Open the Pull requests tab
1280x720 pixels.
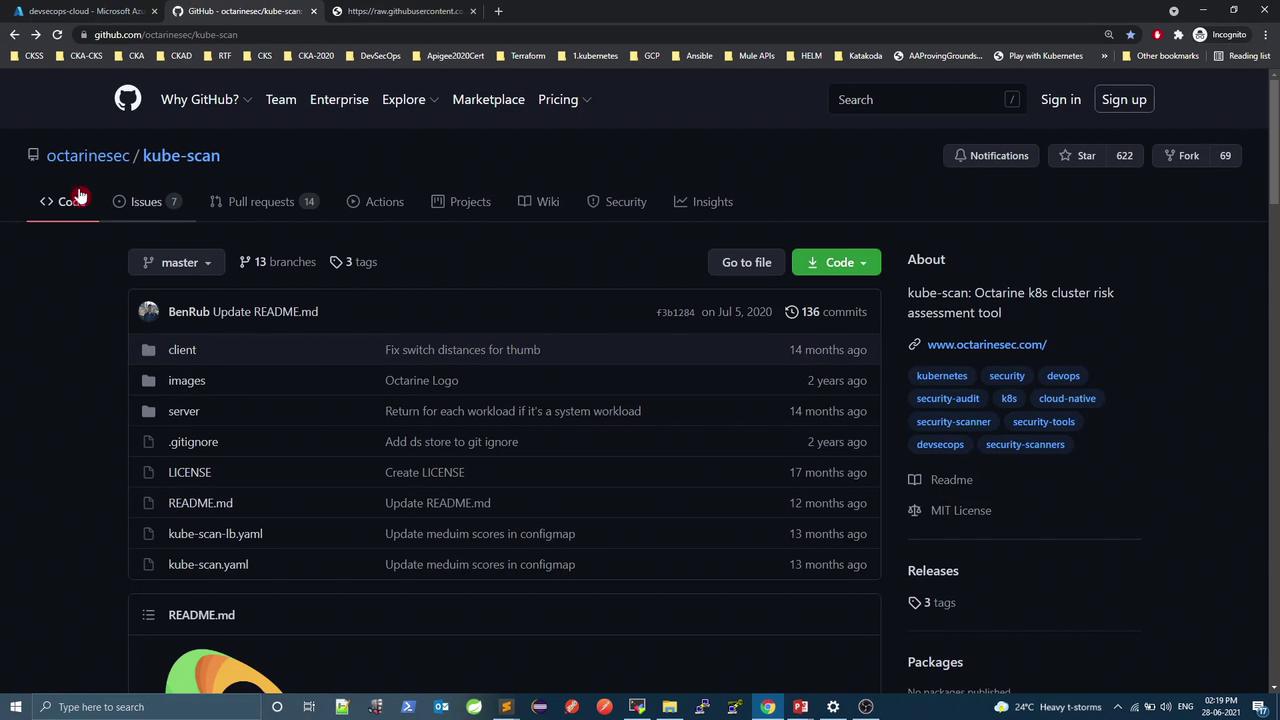(261, 202)
